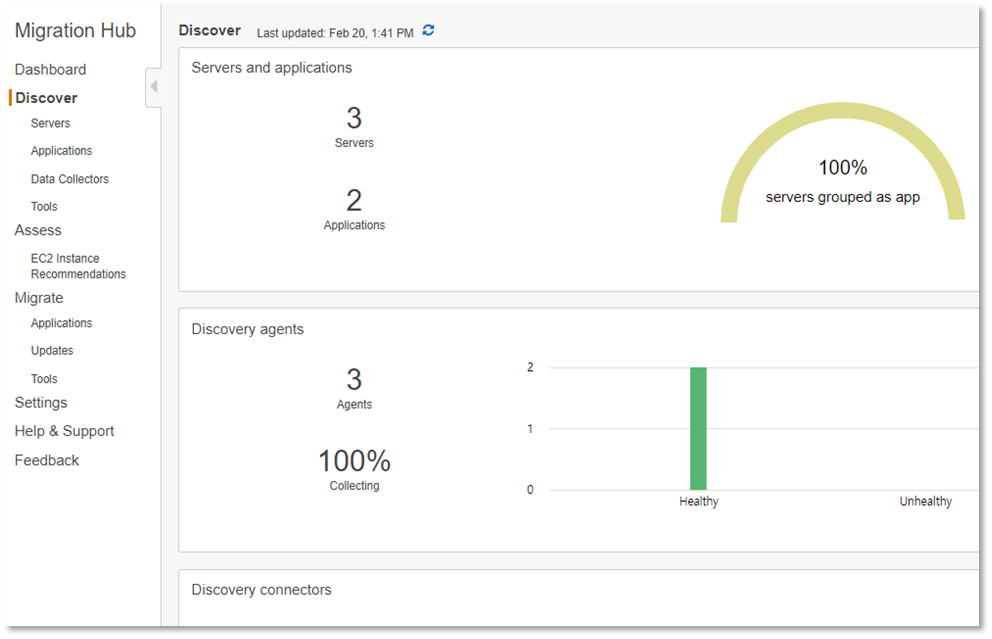This screenshot has height=639, width=992.
Task: Go to Data Collectors
Action: click(70, 179)
